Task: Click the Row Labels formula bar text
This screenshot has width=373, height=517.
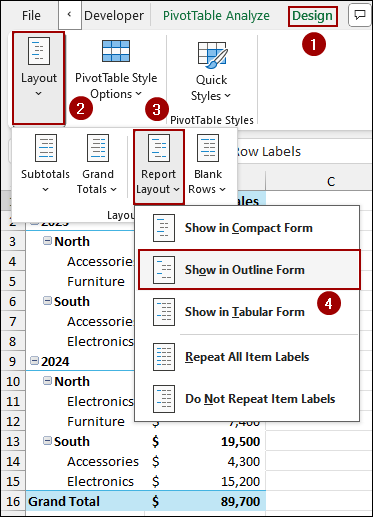Action: [269, 152]
